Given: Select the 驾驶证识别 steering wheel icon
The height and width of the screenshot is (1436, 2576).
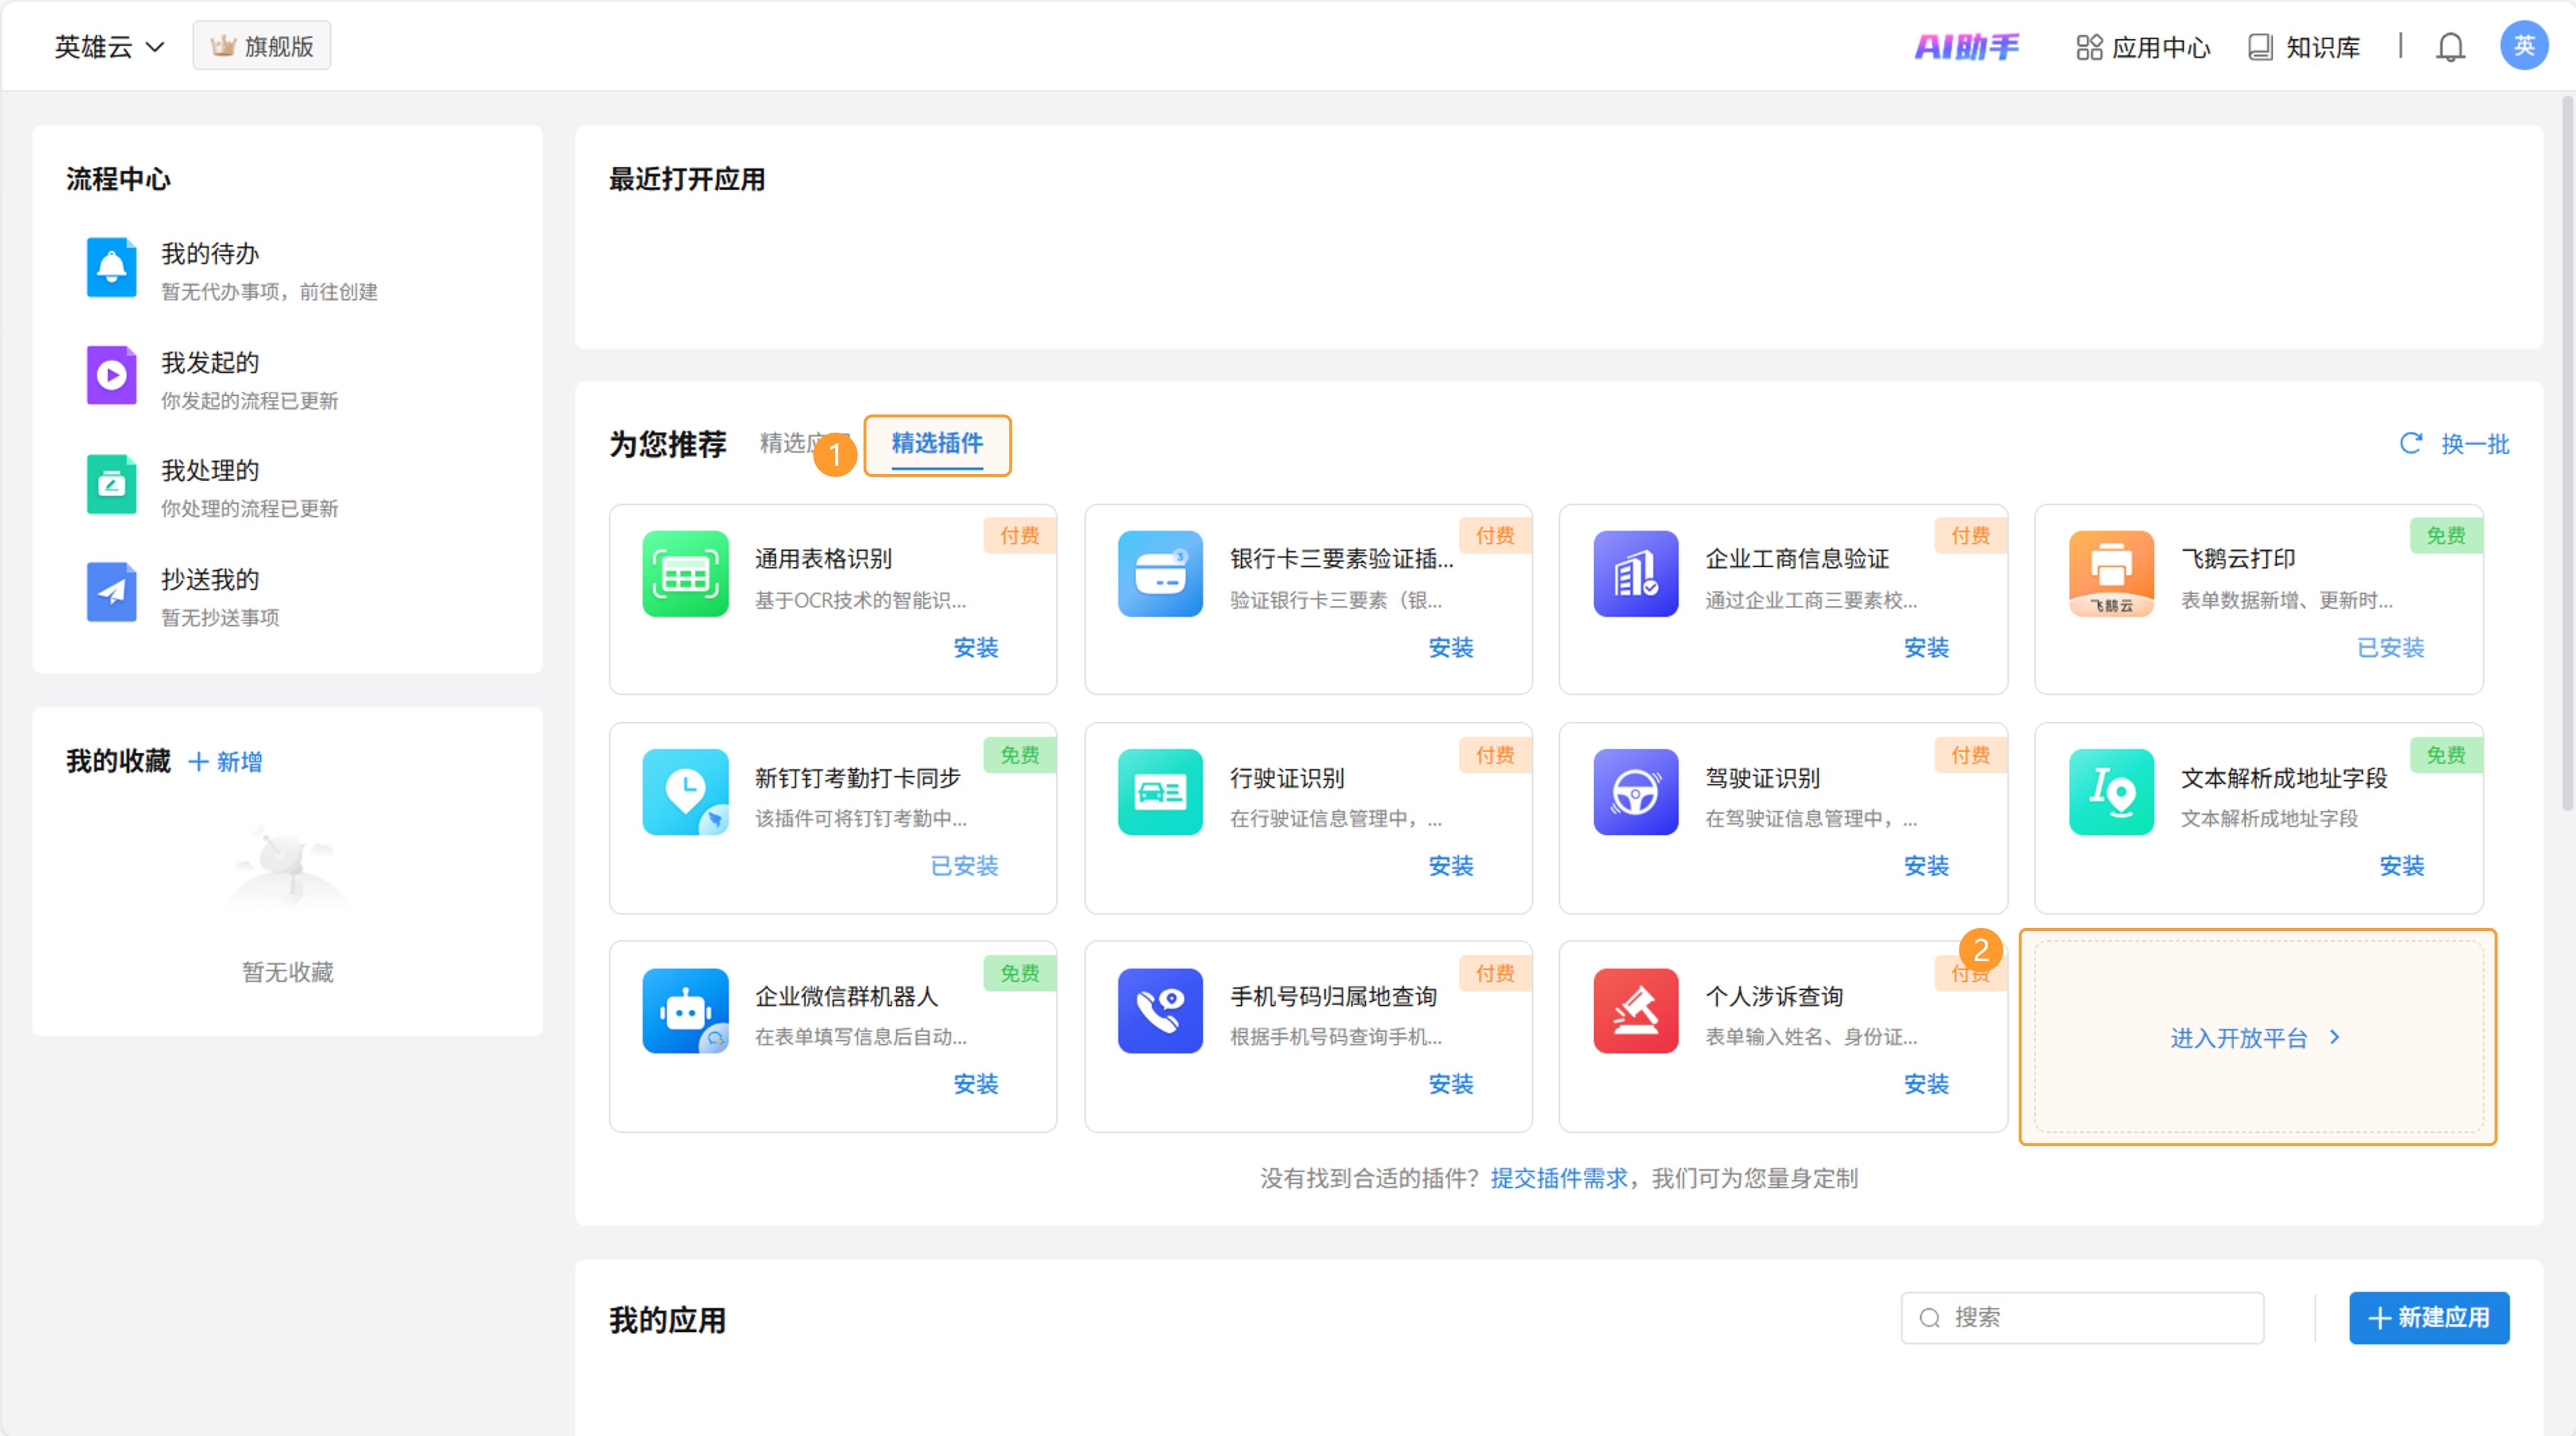Looking at the screenshot, I should point(1635,792).
